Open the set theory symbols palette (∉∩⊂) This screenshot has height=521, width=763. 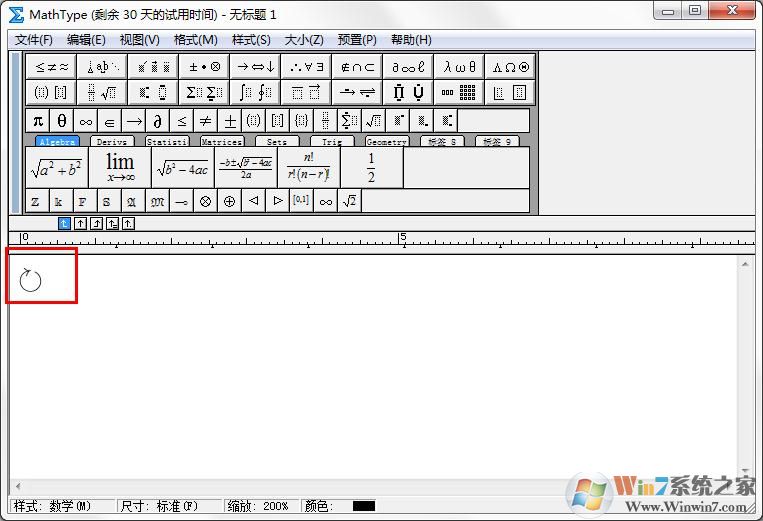point(357,67)
